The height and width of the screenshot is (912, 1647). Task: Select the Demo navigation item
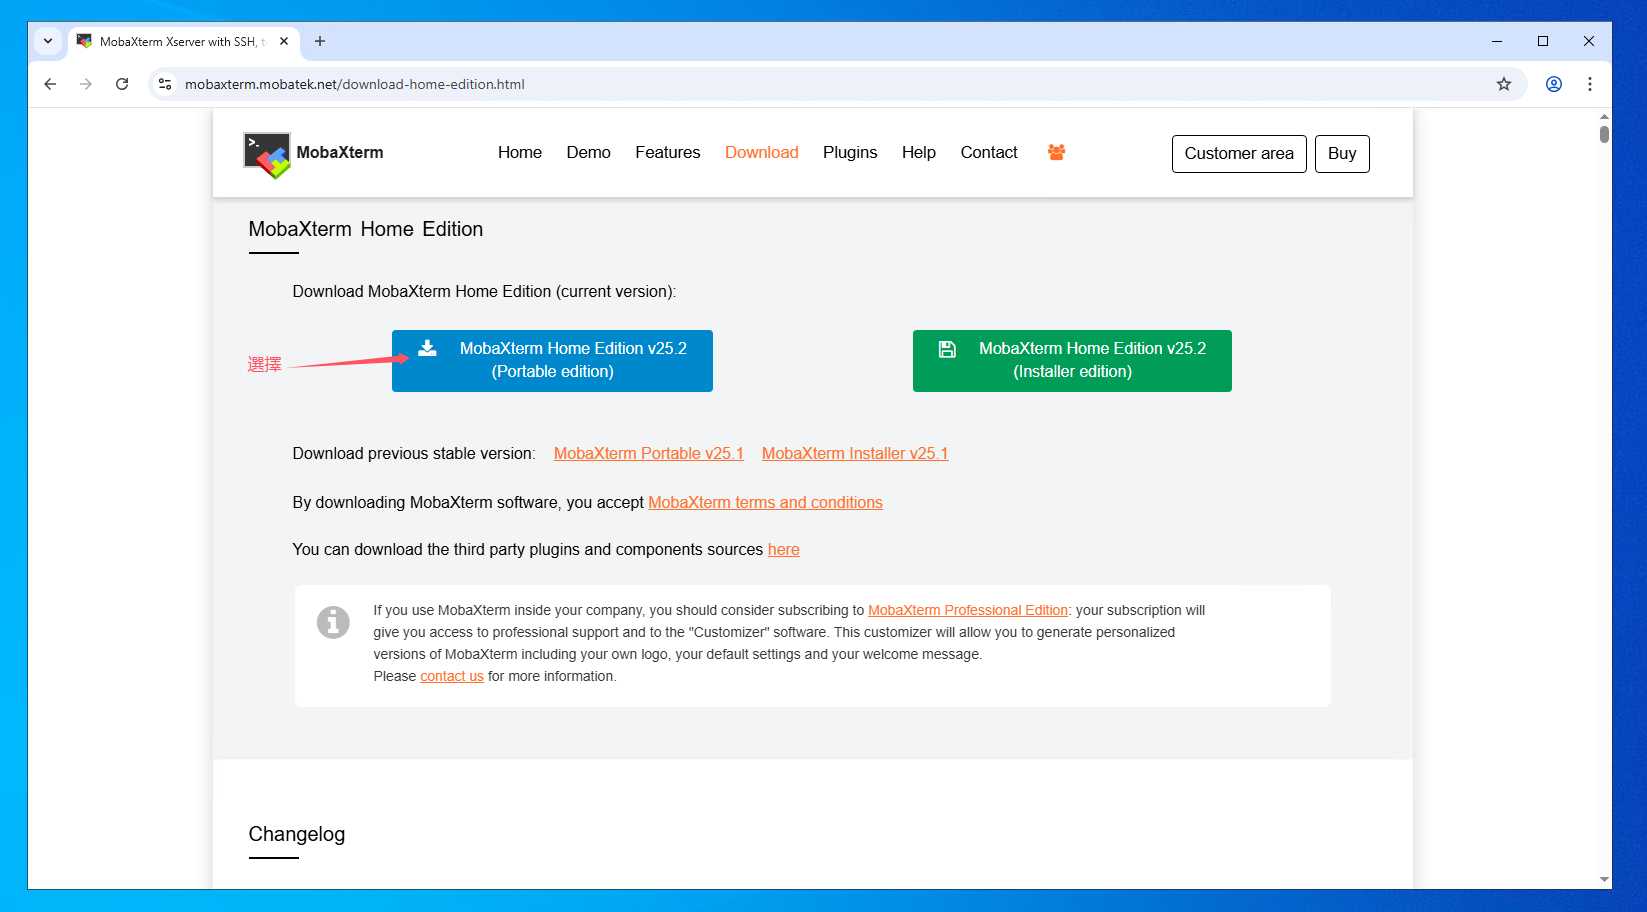pos(588,152)
